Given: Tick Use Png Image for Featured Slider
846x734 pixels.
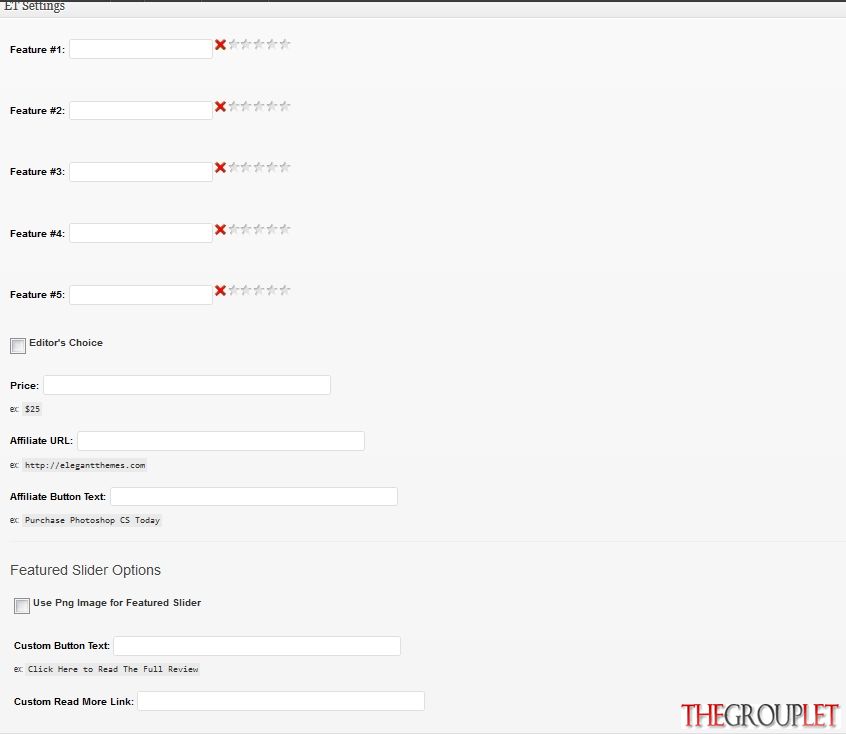Looking at the screenshot, I should (x=22, y=606).
